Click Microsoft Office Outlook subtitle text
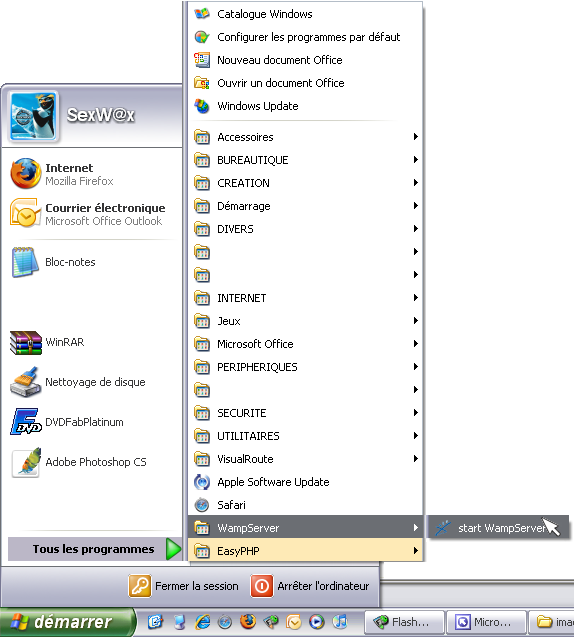The height and width of the screenshot is (637, 574). [104, 221]
